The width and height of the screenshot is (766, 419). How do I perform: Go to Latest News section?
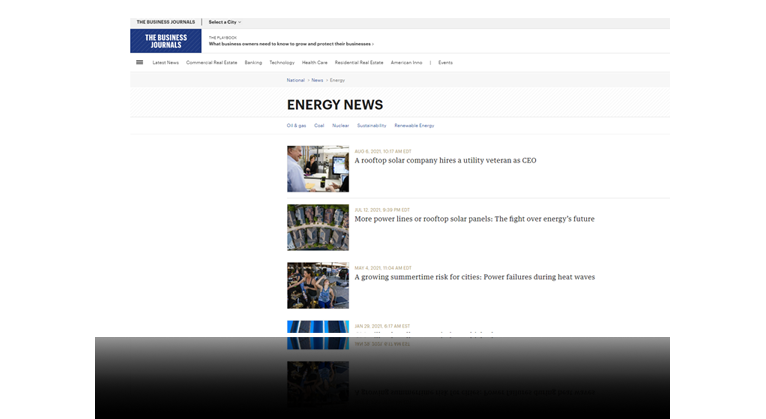pos(166,63)
